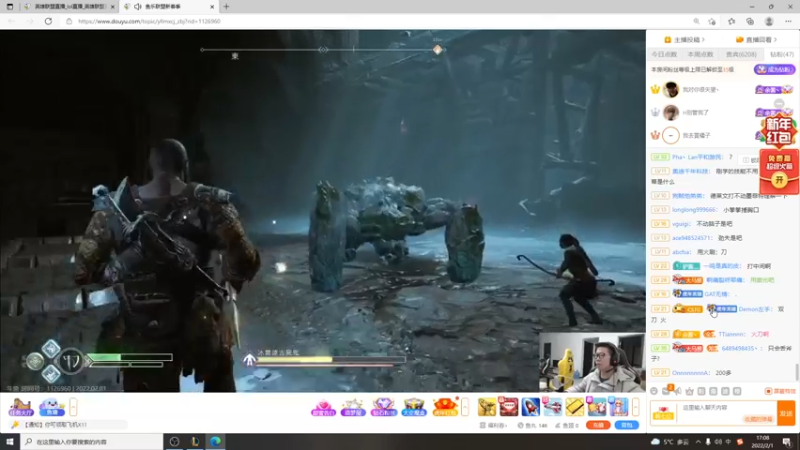Show hidden system tray icons chevron
This screenshot has height=450, width=800.
click(x=698, y=441)
